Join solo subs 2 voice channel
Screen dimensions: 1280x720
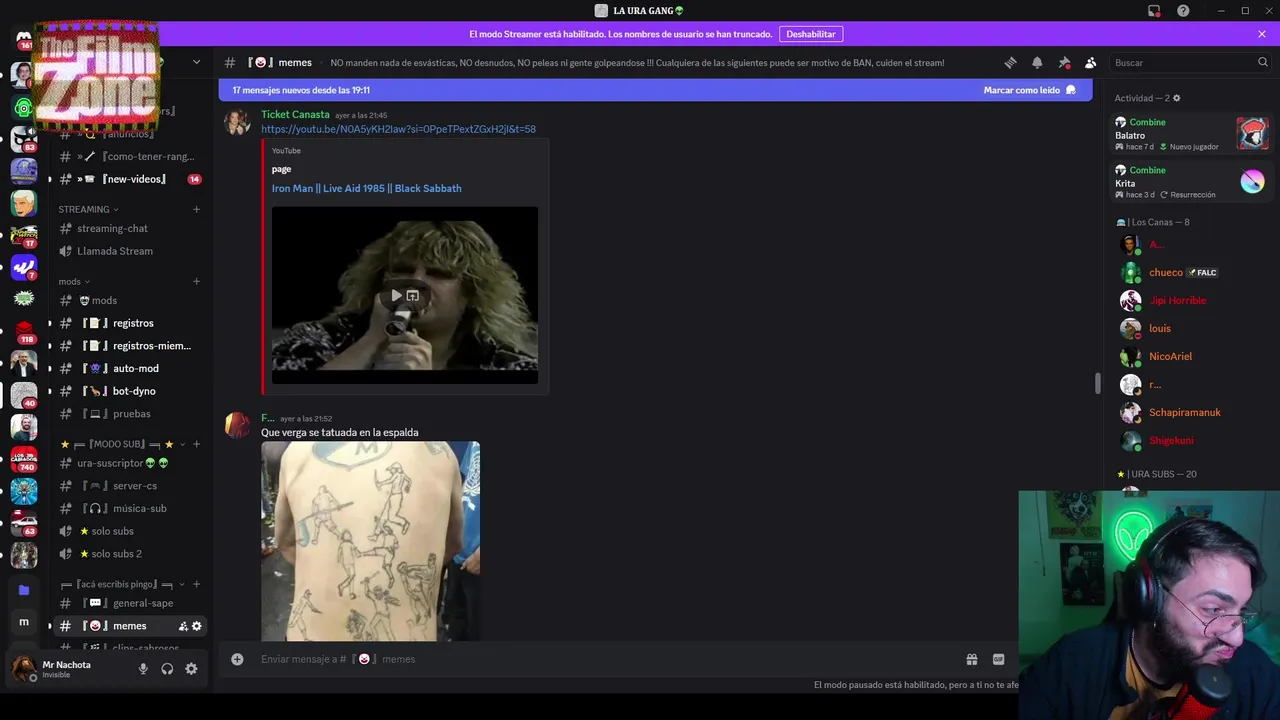pos(129,554)
